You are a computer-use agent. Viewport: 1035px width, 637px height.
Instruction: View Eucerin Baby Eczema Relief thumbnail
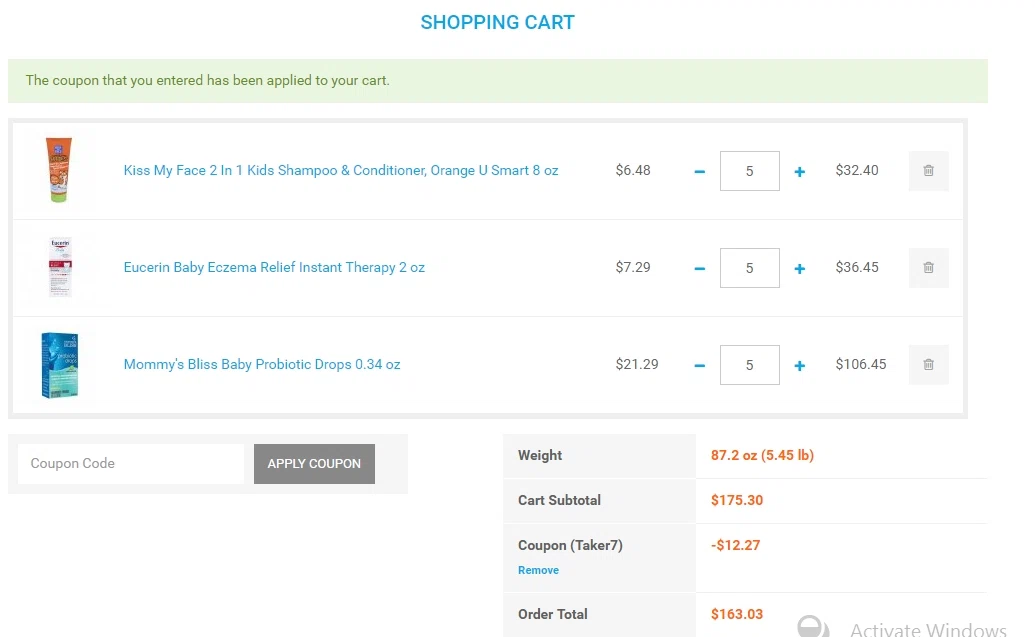click(x=60, y=267)
